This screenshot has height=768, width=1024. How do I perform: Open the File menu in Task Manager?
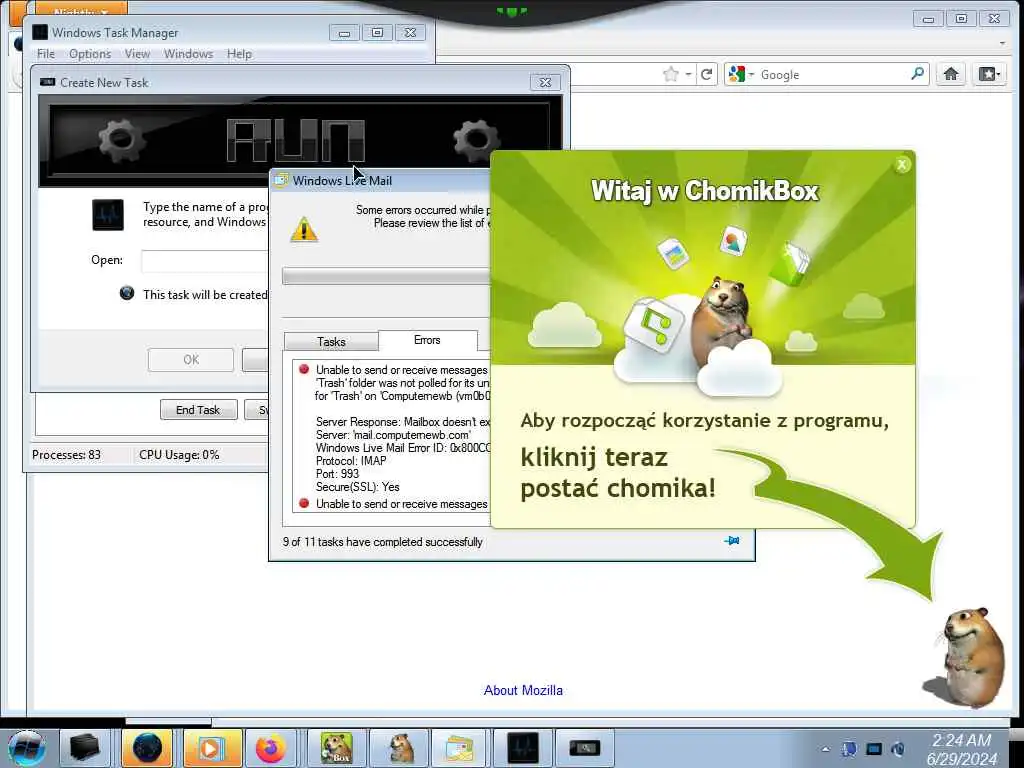point(46,54)
